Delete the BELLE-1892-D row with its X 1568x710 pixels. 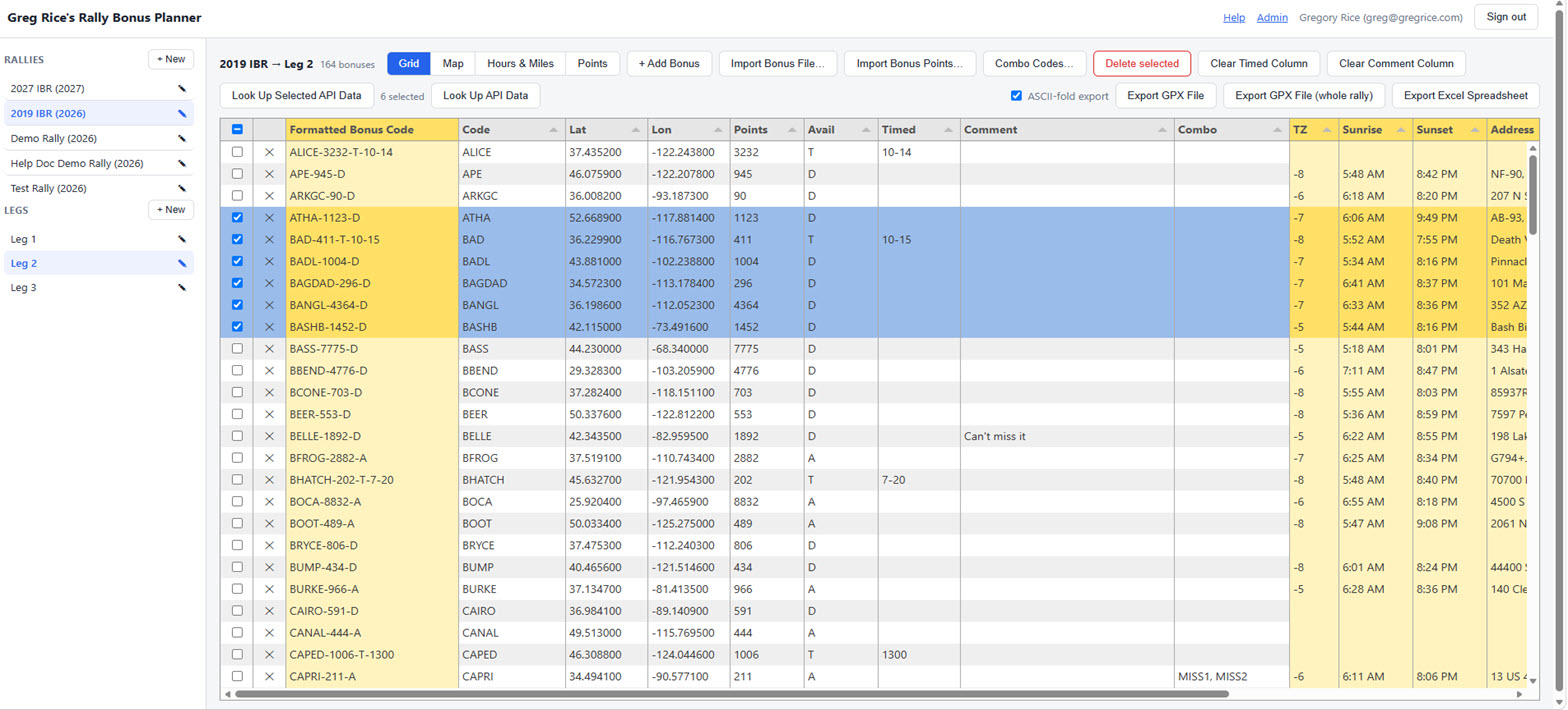click(x=269, y=436)
